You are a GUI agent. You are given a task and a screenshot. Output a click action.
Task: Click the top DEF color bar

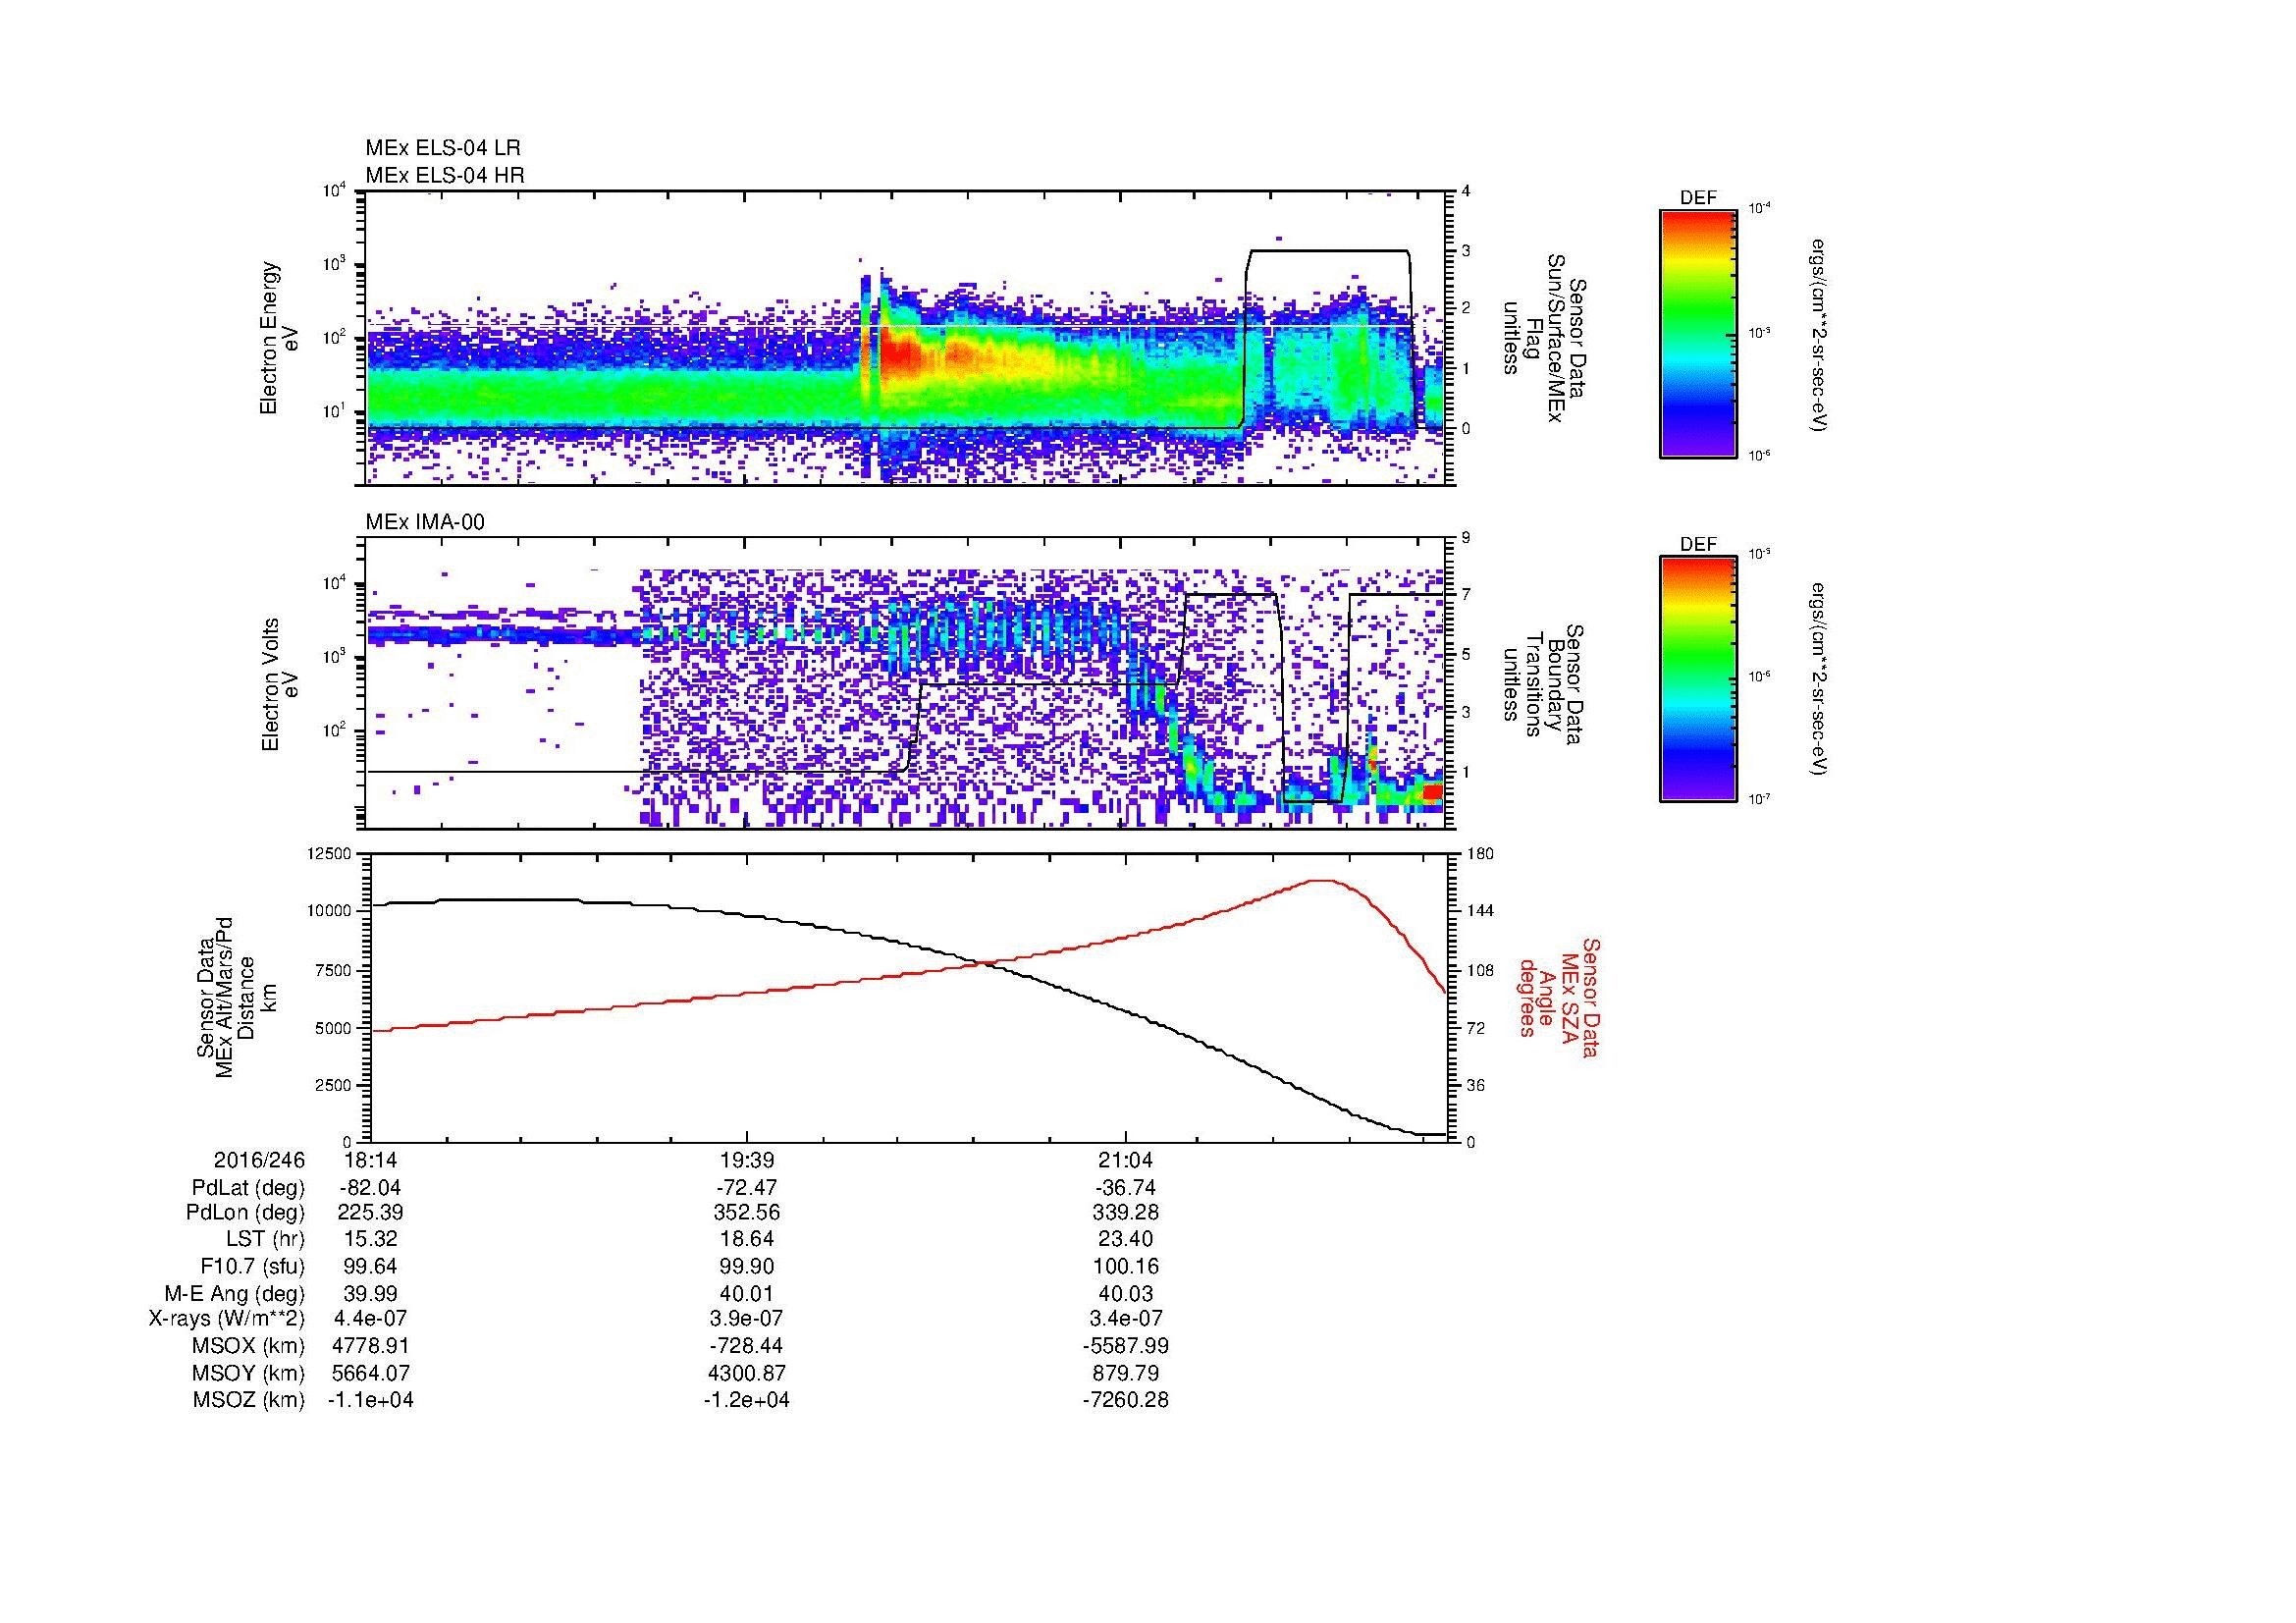[1698, 333]
